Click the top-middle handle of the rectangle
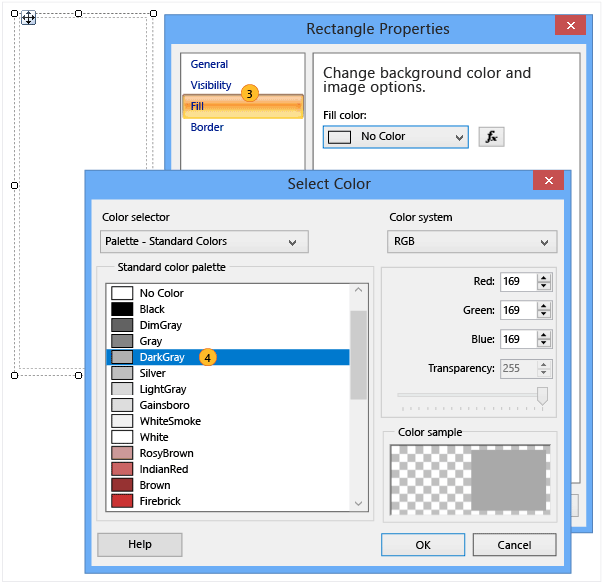 (x=78, y=13)
